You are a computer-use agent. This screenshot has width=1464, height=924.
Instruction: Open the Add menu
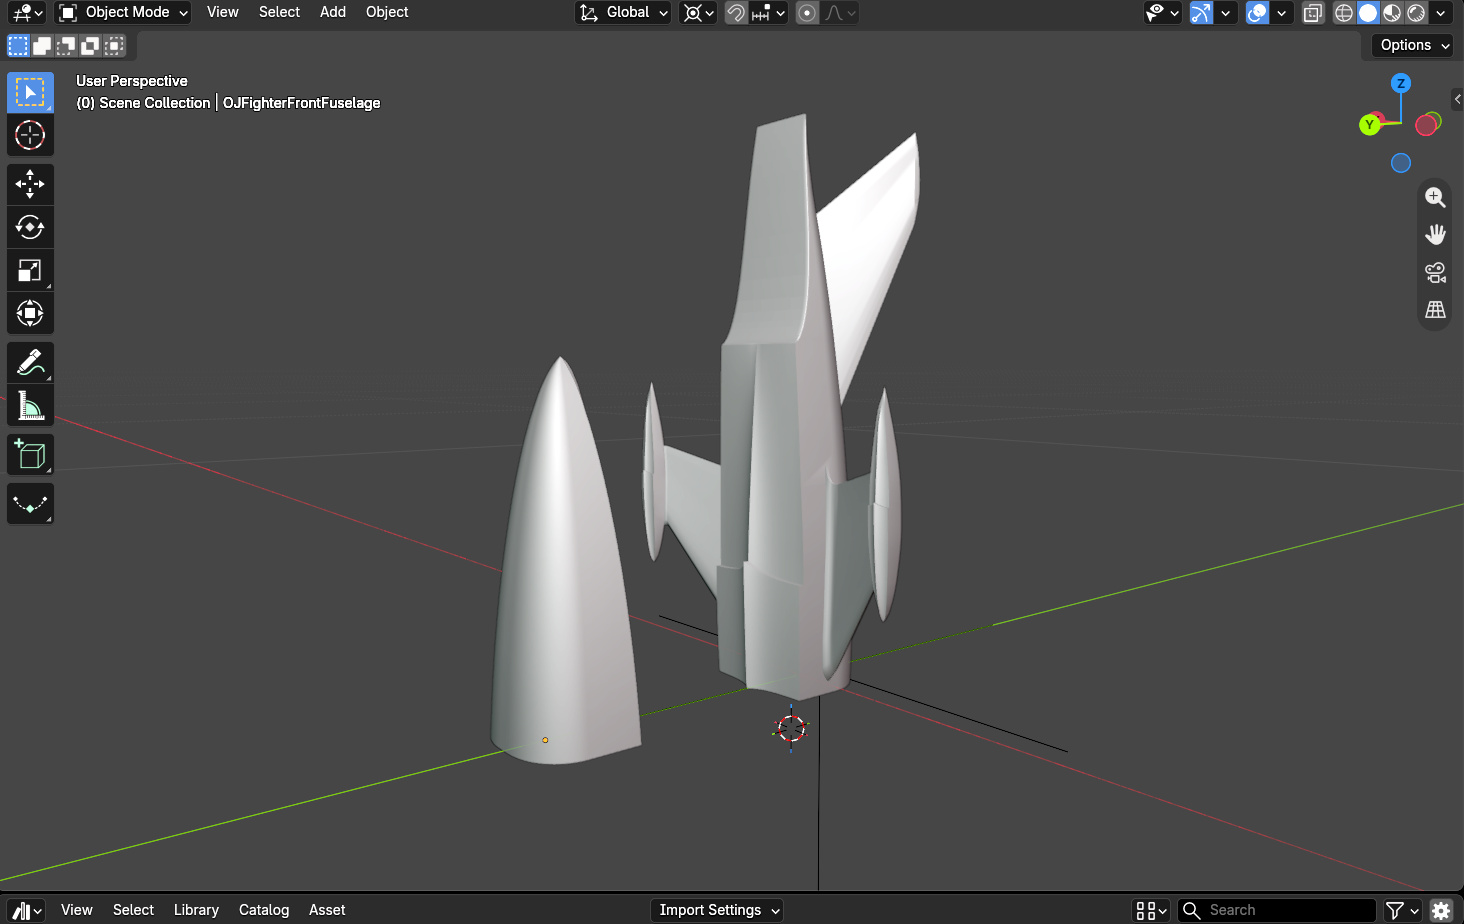tap(333, 12)
